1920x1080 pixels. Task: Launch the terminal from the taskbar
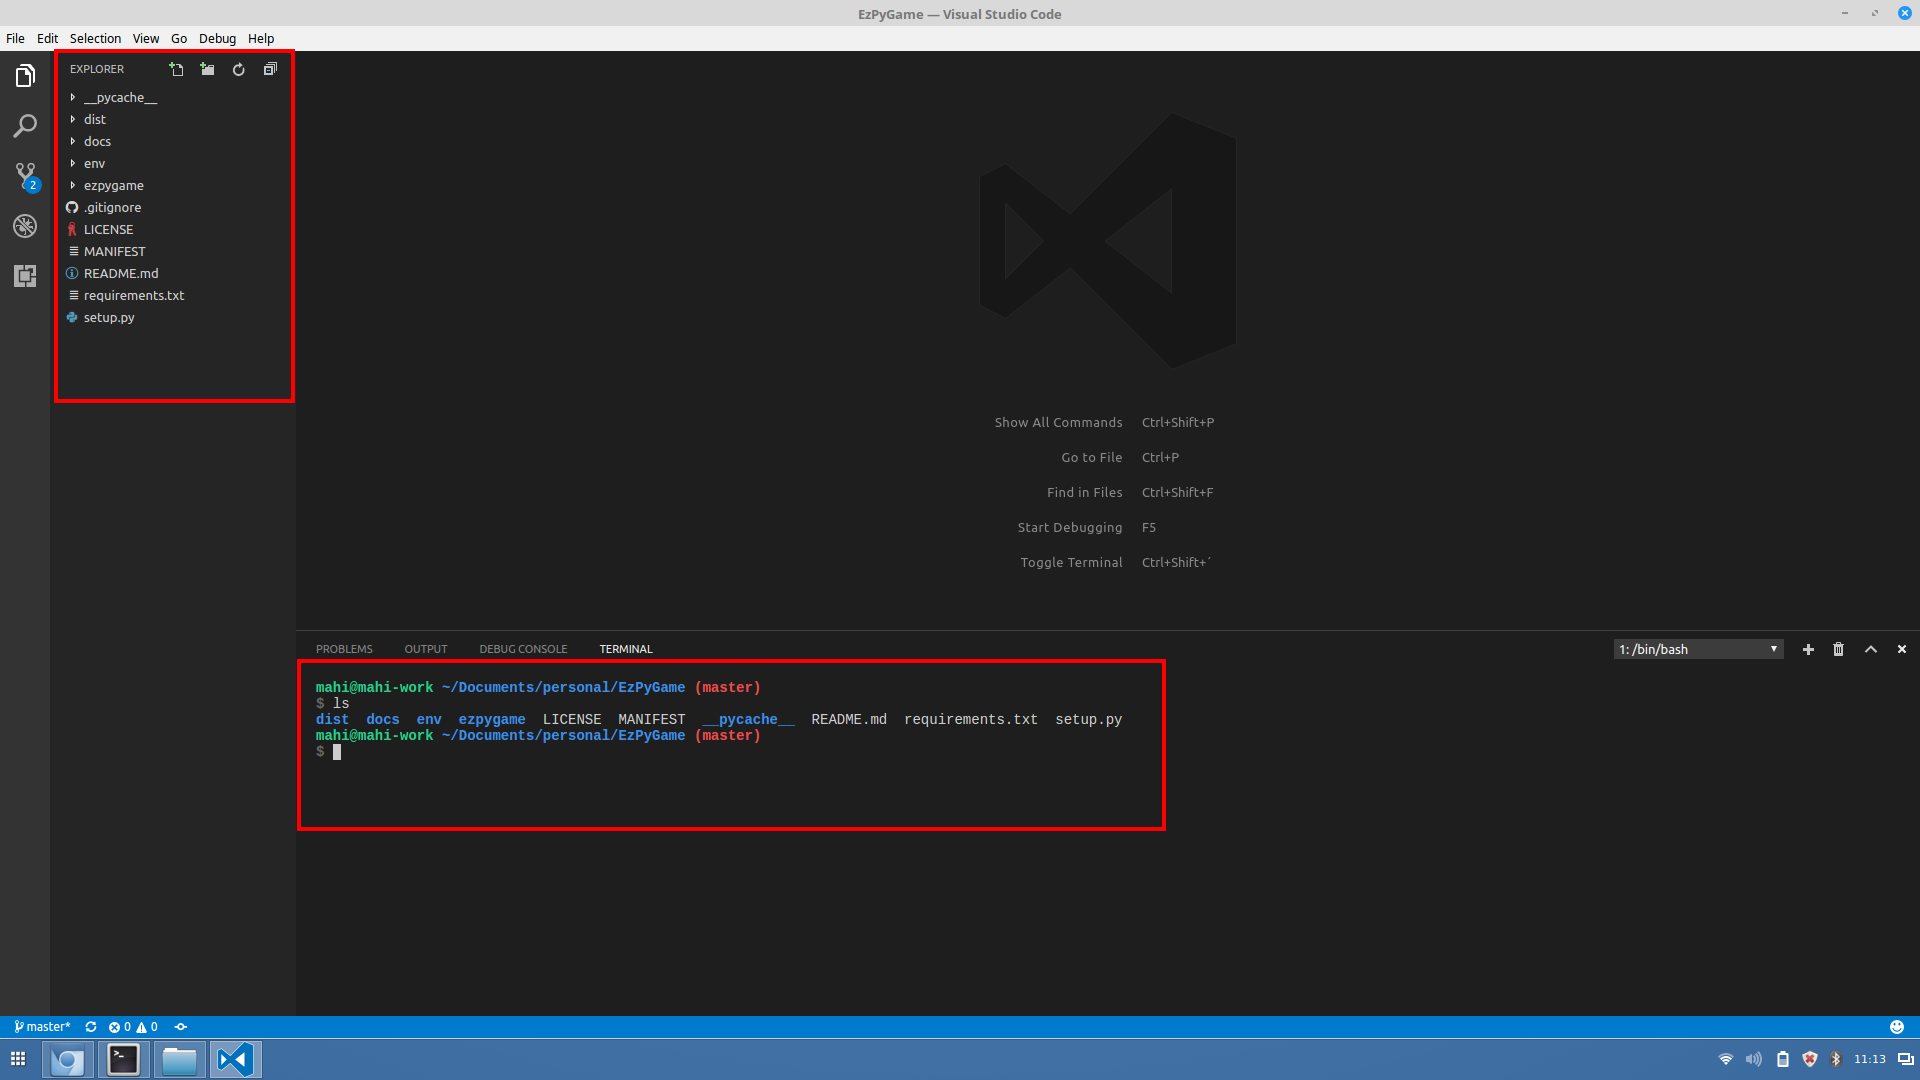coord(124,1059)
